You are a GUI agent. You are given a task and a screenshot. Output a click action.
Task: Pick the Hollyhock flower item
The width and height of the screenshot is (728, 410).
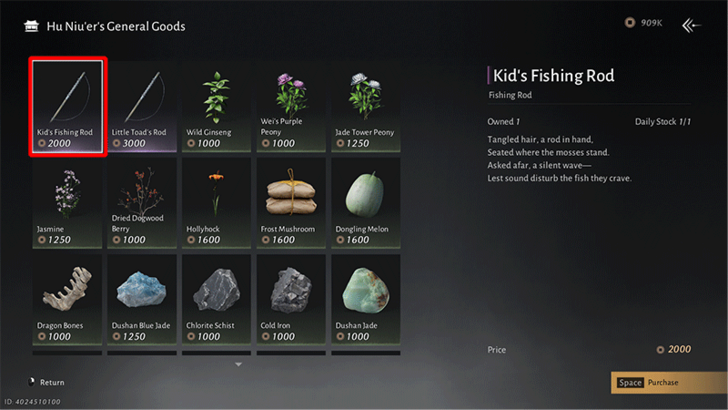click(217, 202)
